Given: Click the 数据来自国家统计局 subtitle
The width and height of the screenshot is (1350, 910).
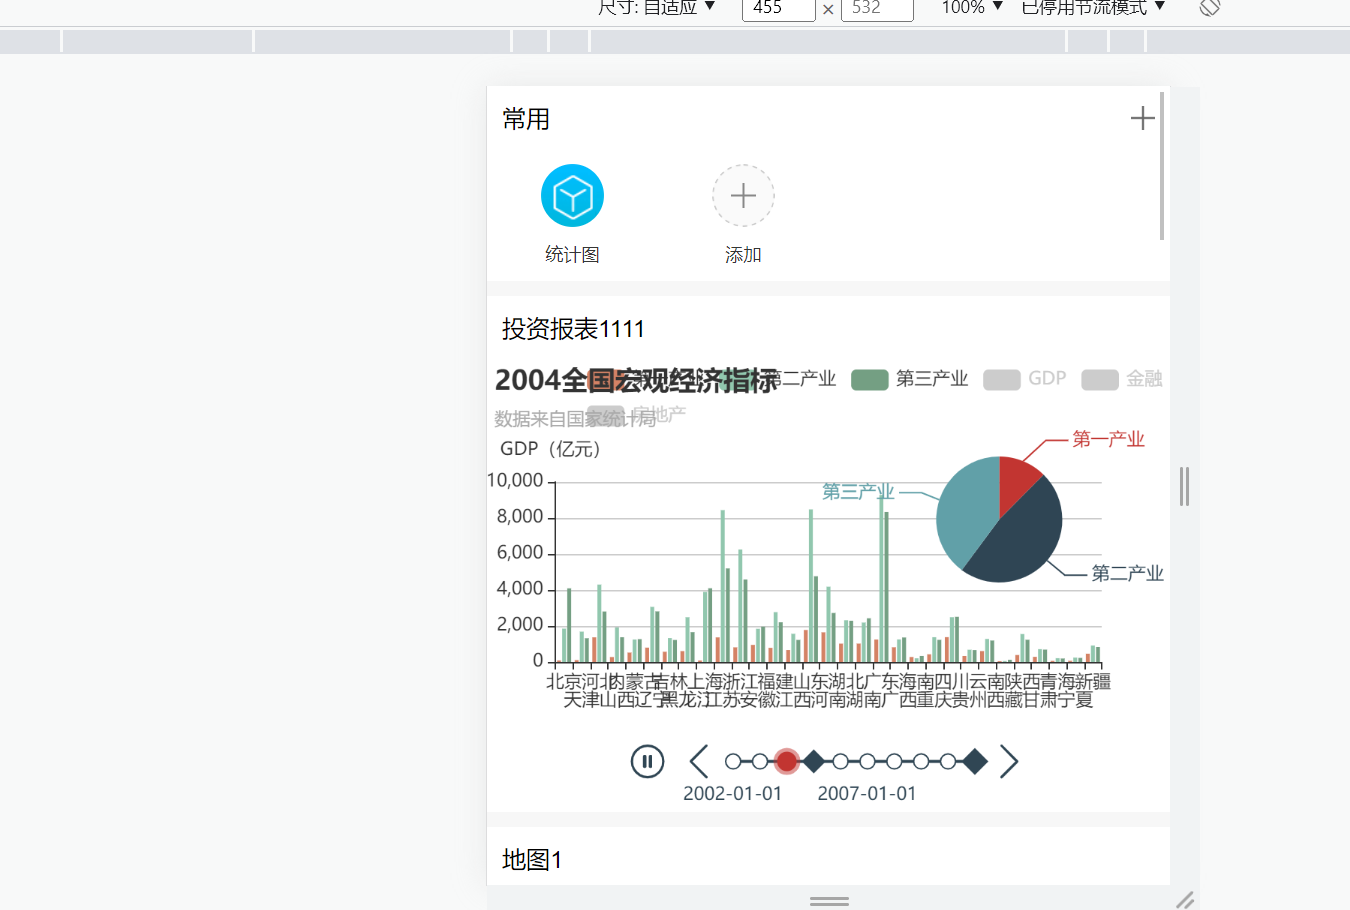Looking at the screenshot, I should 575,419.
